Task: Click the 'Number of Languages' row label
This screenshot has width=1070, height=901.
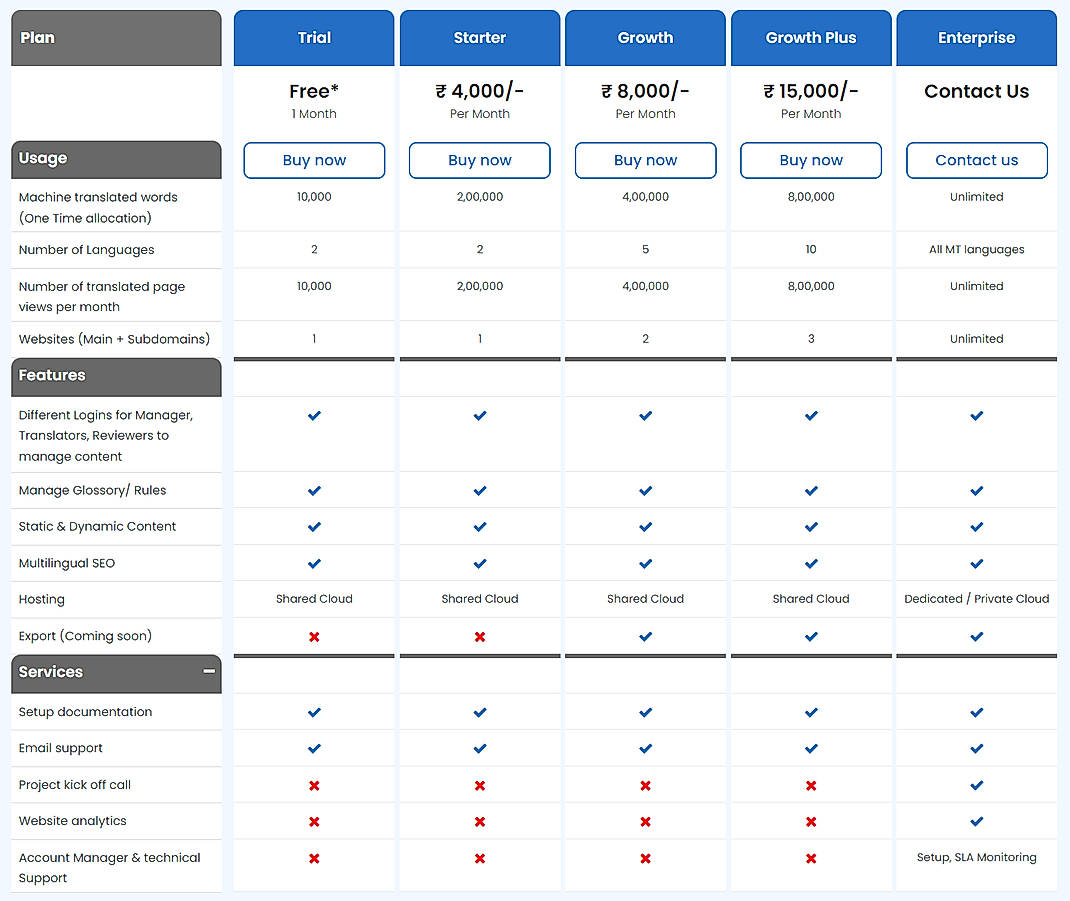Action: [x=87, y=250]
